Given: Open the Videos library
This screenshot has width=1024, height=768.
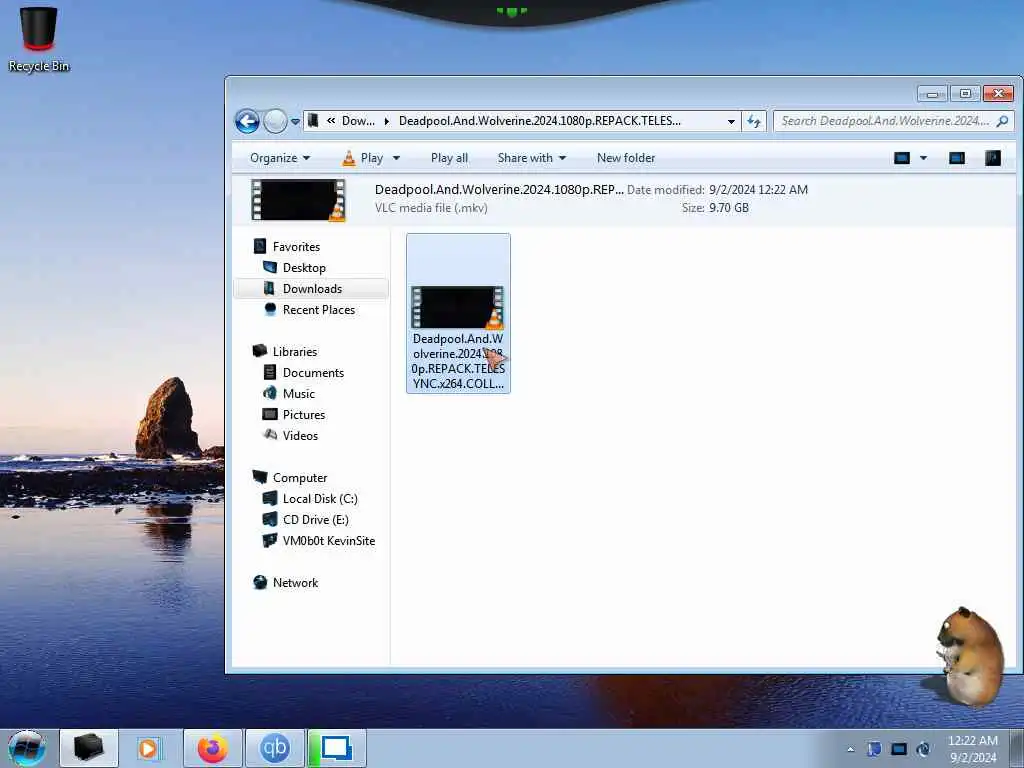Looking at the screenshot, I should coord(300,435).
